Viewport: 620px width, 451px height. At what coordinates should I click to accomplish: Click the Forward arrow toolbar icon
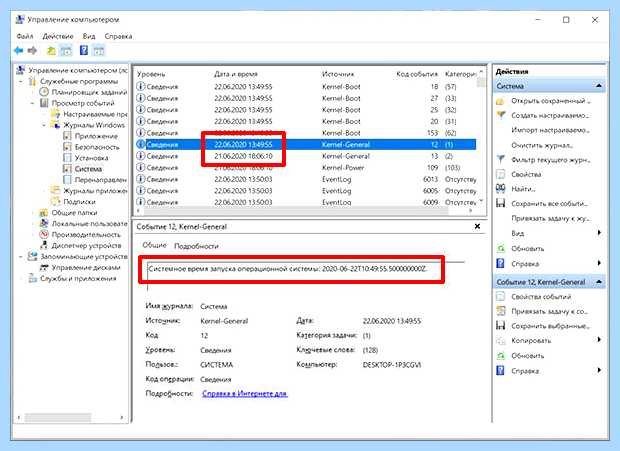[x=32, y=51]
